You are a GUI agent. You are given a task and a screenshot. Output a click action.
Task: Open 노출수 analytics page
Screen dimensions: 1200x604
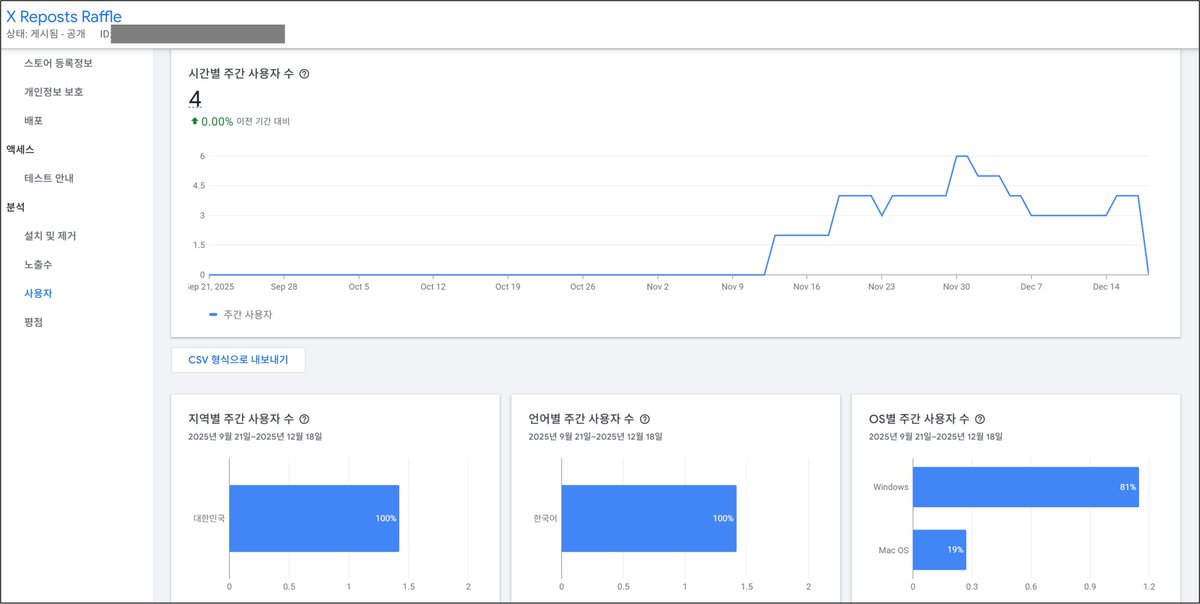[x=39, y=265]
